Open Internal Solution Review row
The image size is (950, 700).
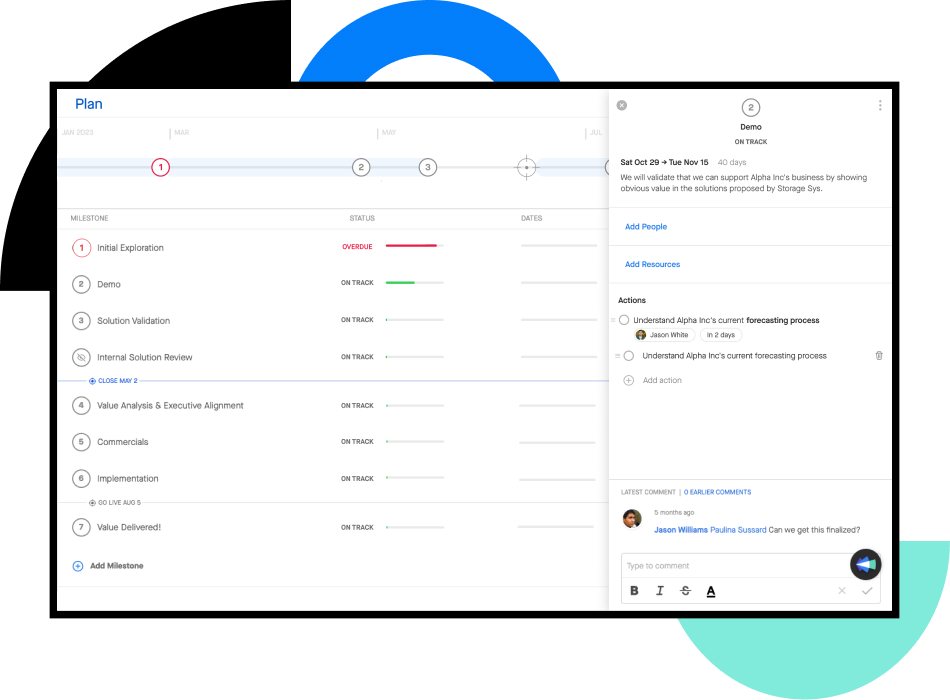point(333,358)
